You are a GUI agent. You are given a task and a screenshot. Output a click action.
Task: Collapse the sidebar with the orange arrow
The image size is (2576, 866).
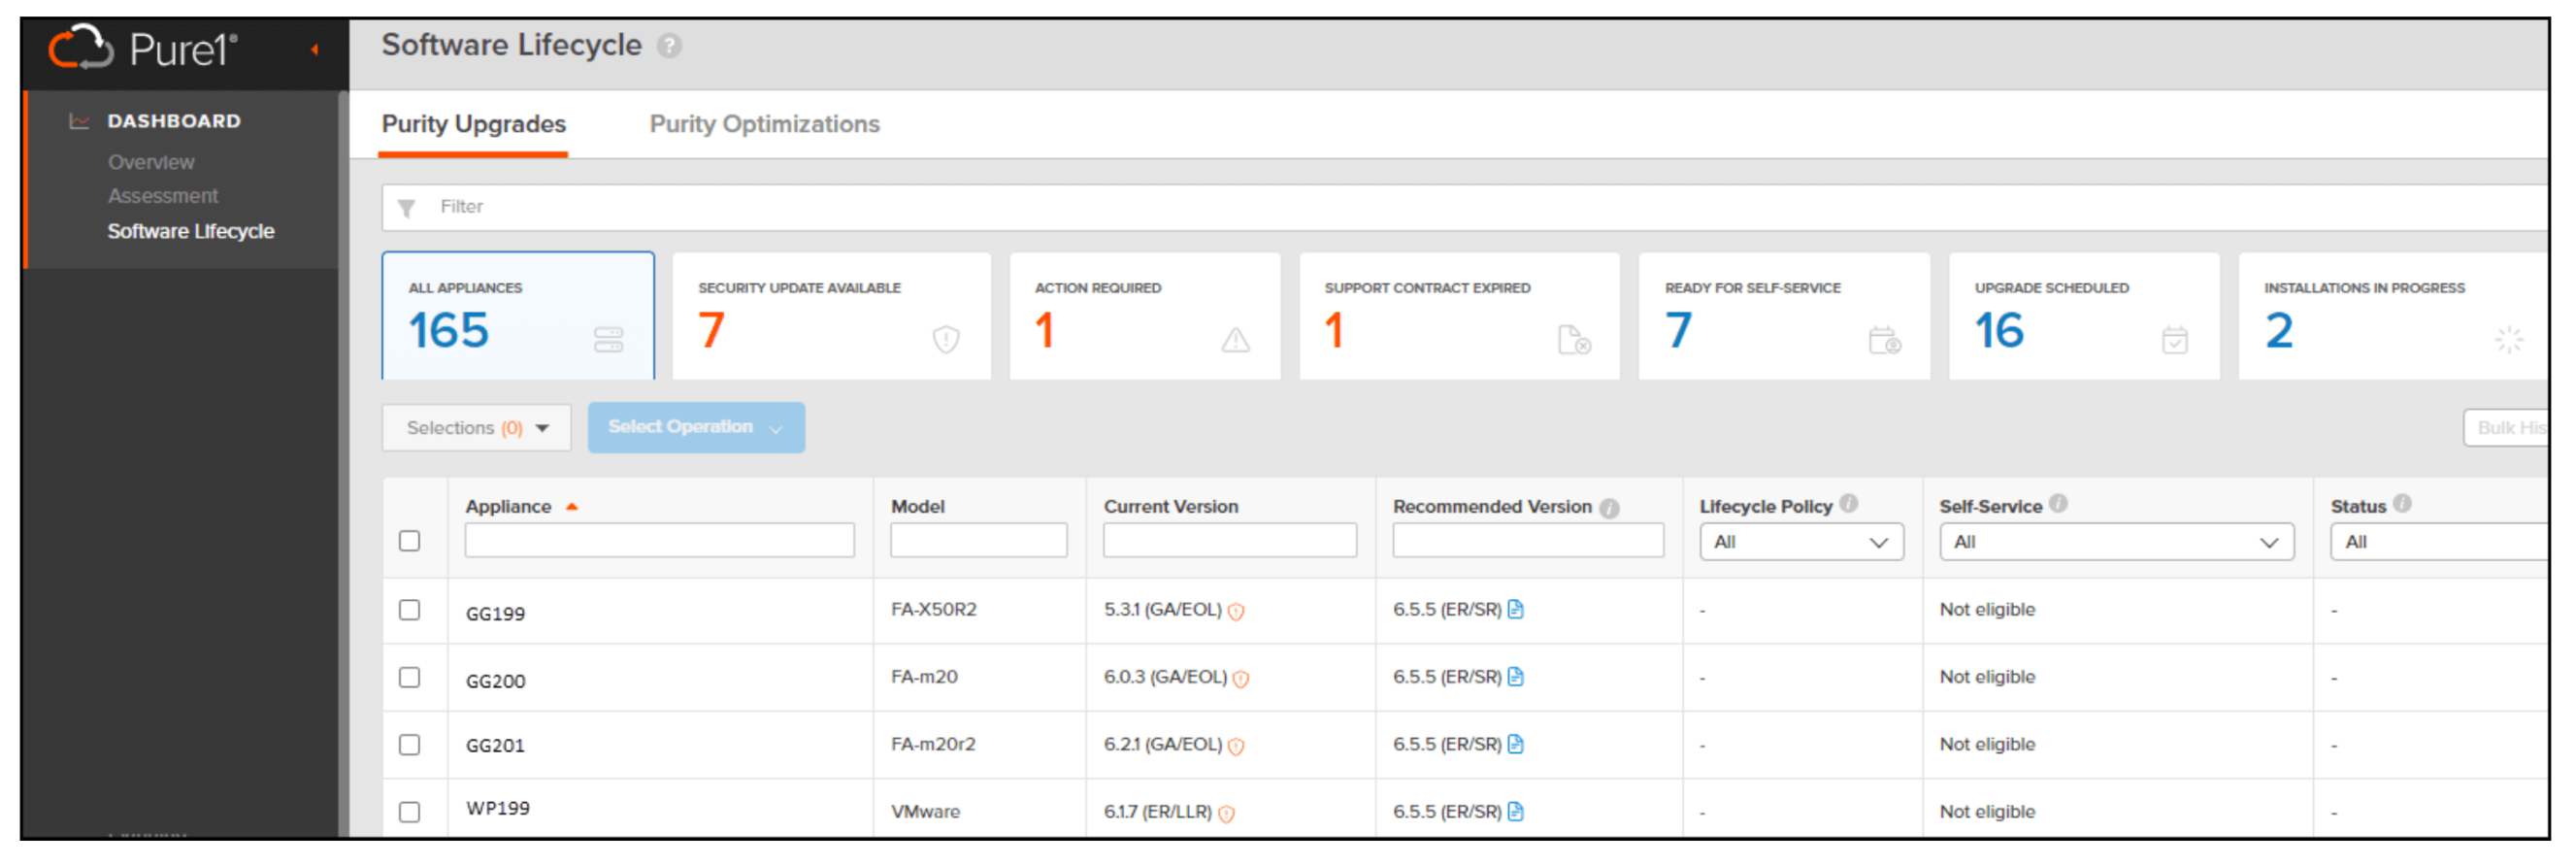click(x=314, y=49)
